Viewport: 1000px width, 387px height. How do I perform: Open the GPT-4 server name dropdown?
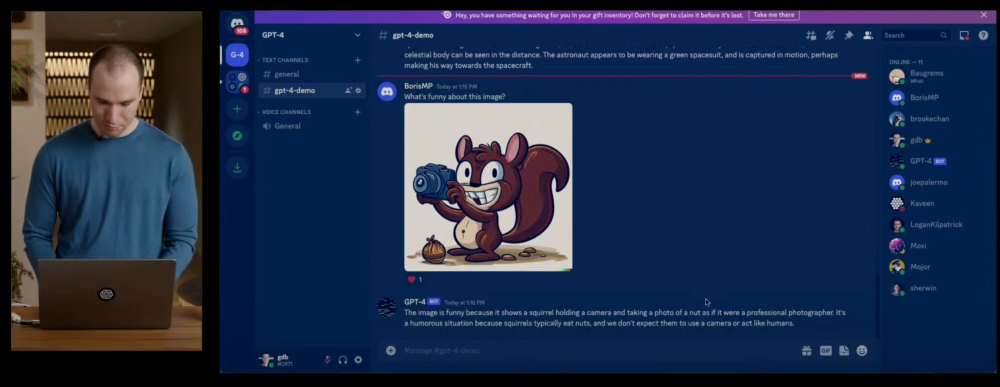[x=311, y=35]
